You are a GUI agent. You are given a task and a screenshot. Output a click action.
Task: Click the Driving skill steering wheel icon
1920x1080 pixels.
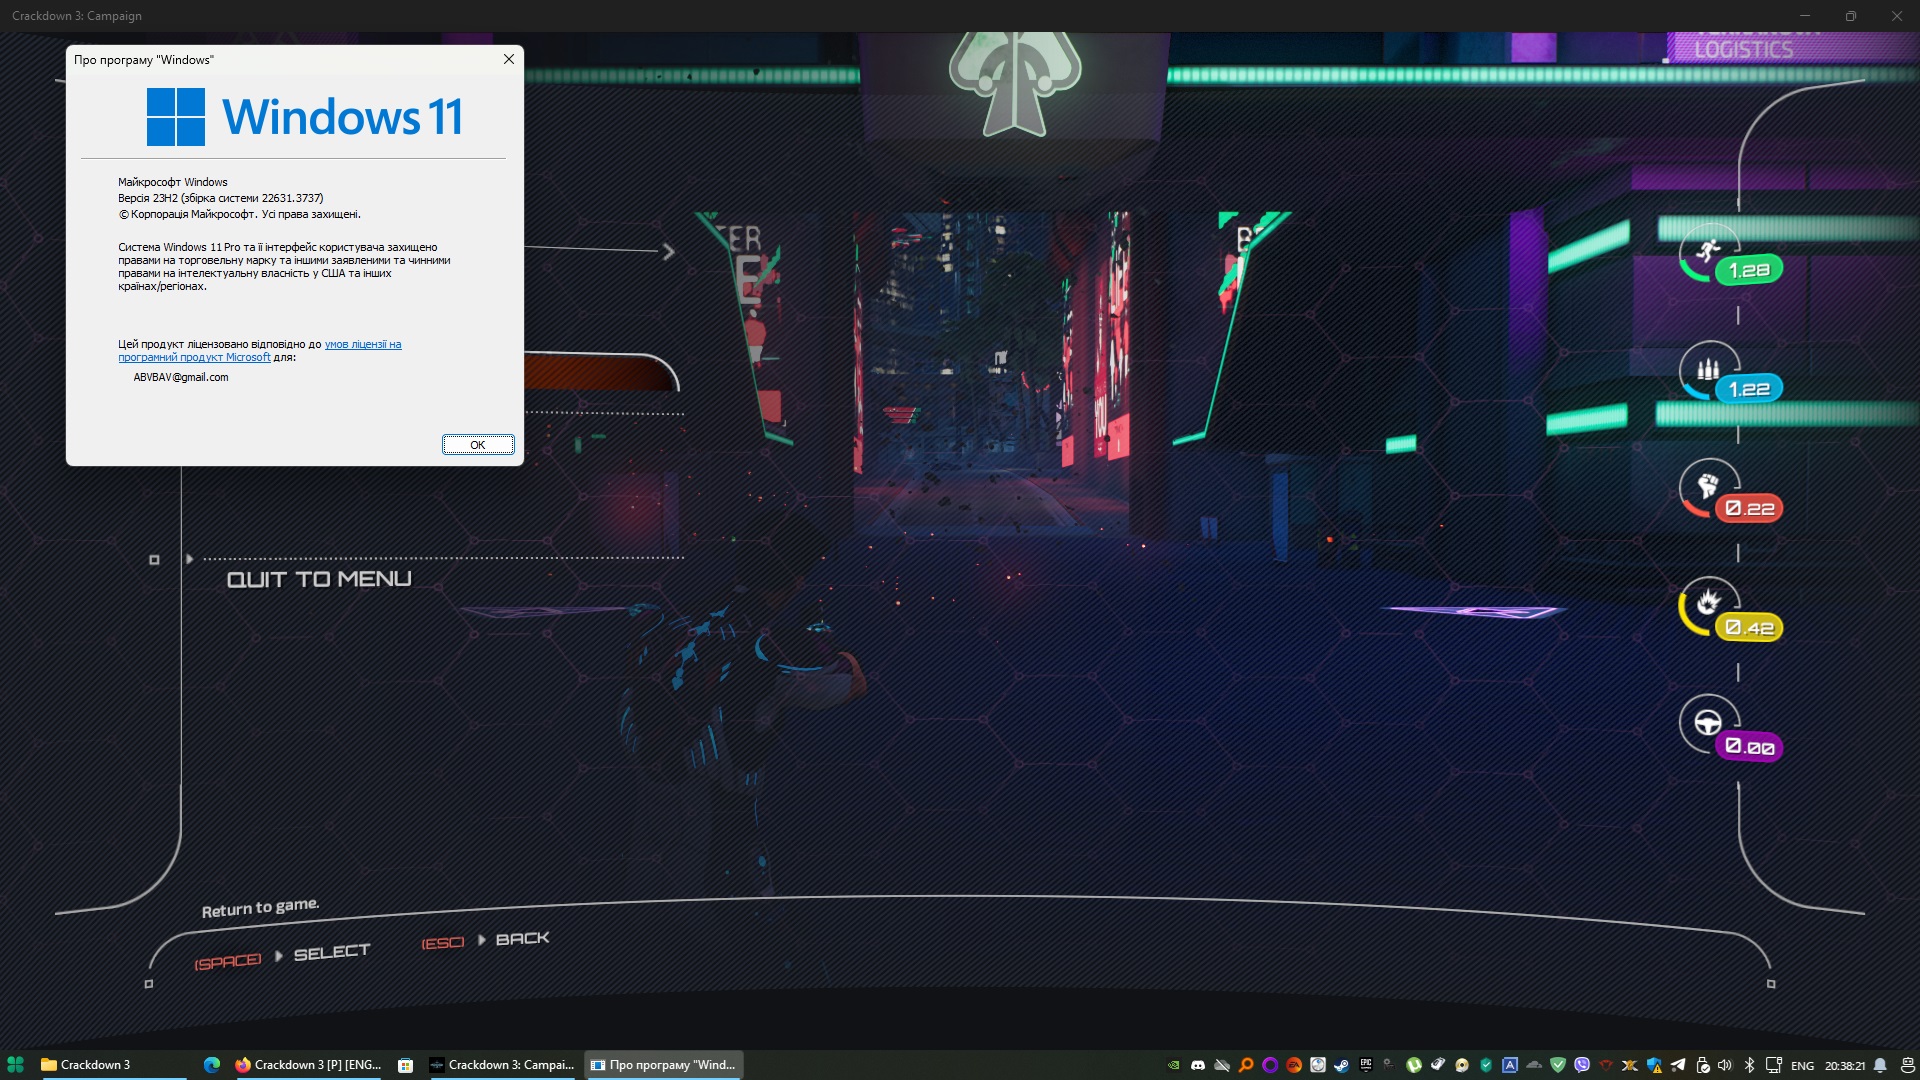1708,722
